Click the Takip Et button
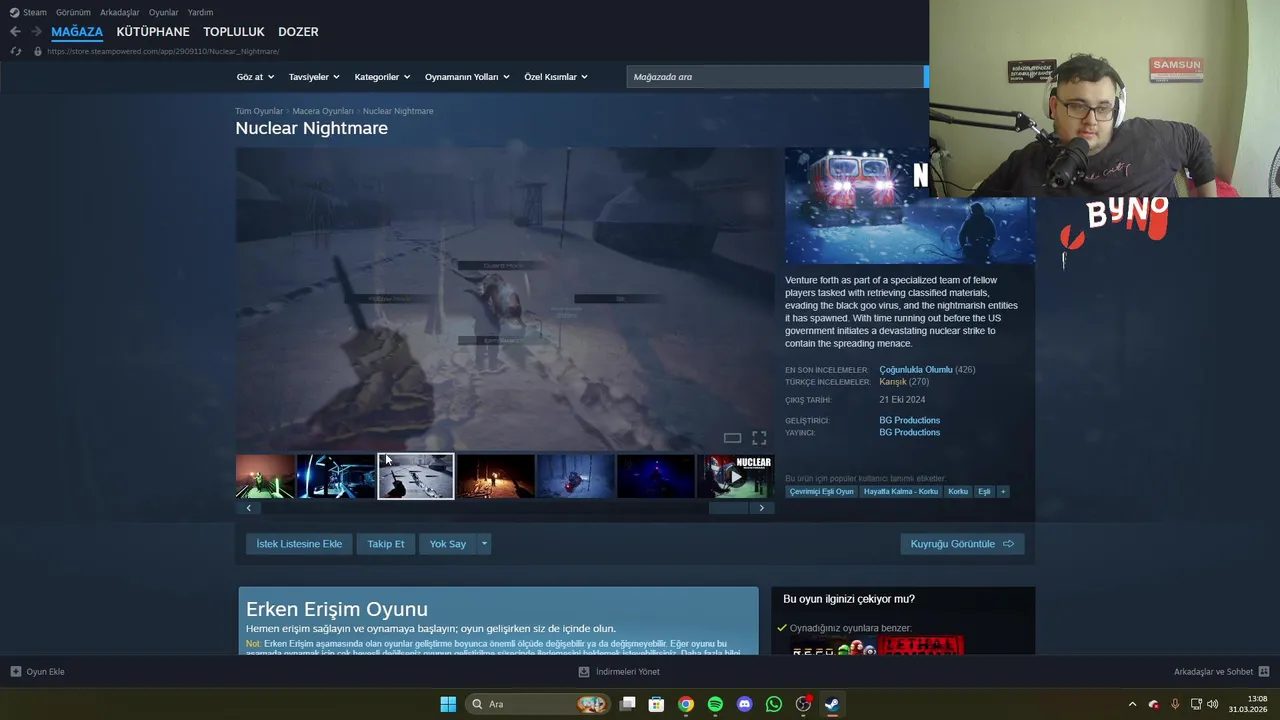Screen dimensions: 1280x720 coord(386,544)
